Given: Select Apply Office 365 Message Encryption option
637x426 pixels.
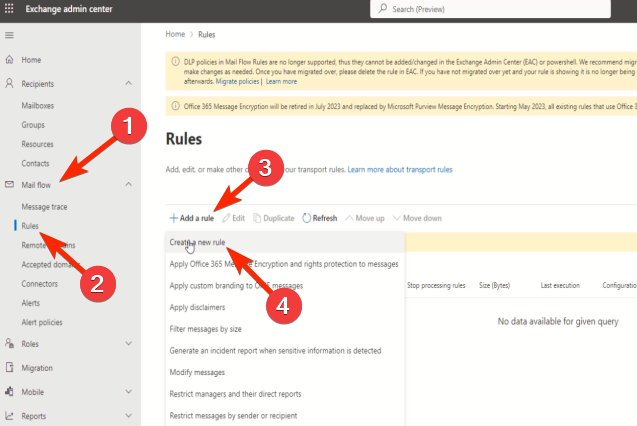Looking at the screenshot, I should (x=285, y=264).
